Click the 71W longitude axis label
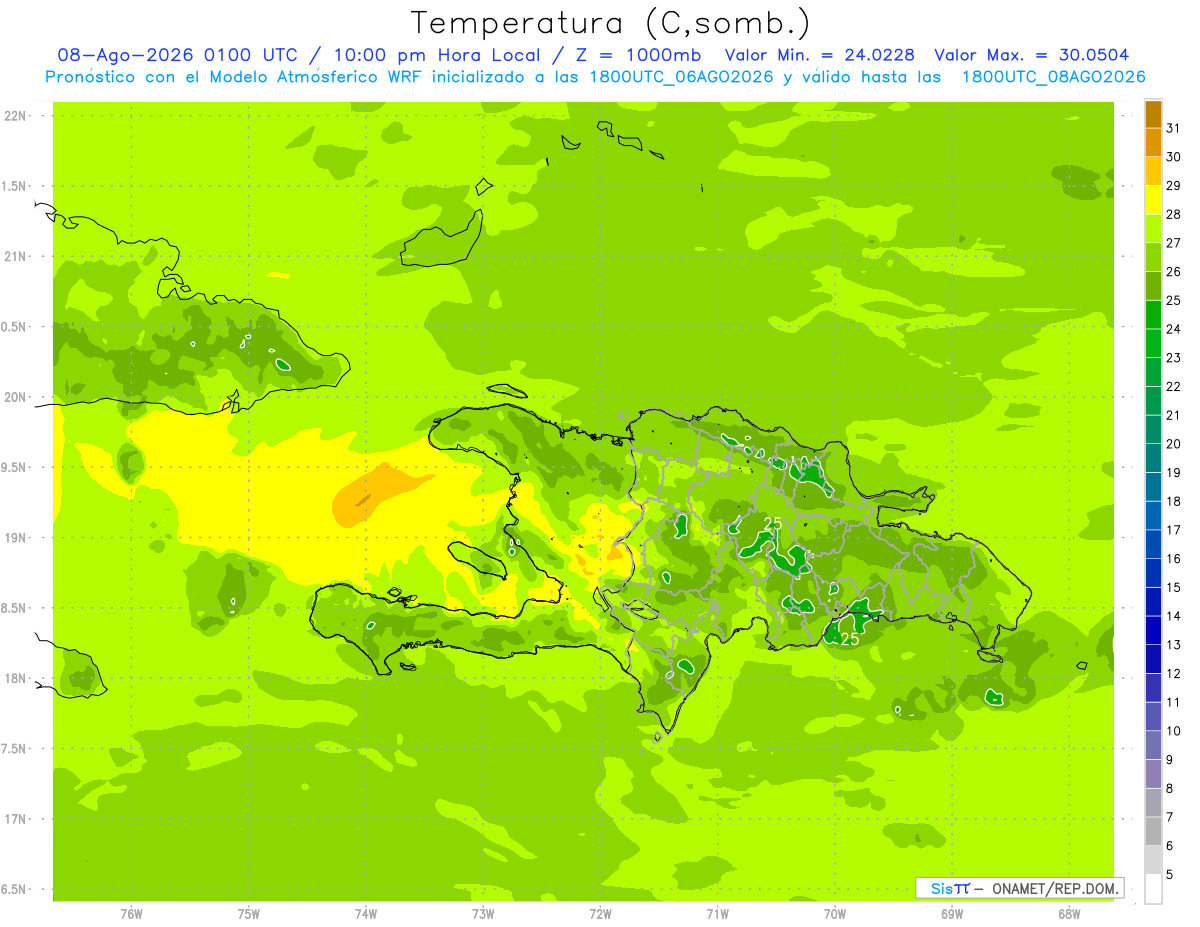This screenshot has width=1200, height=927. coord(717,912)
